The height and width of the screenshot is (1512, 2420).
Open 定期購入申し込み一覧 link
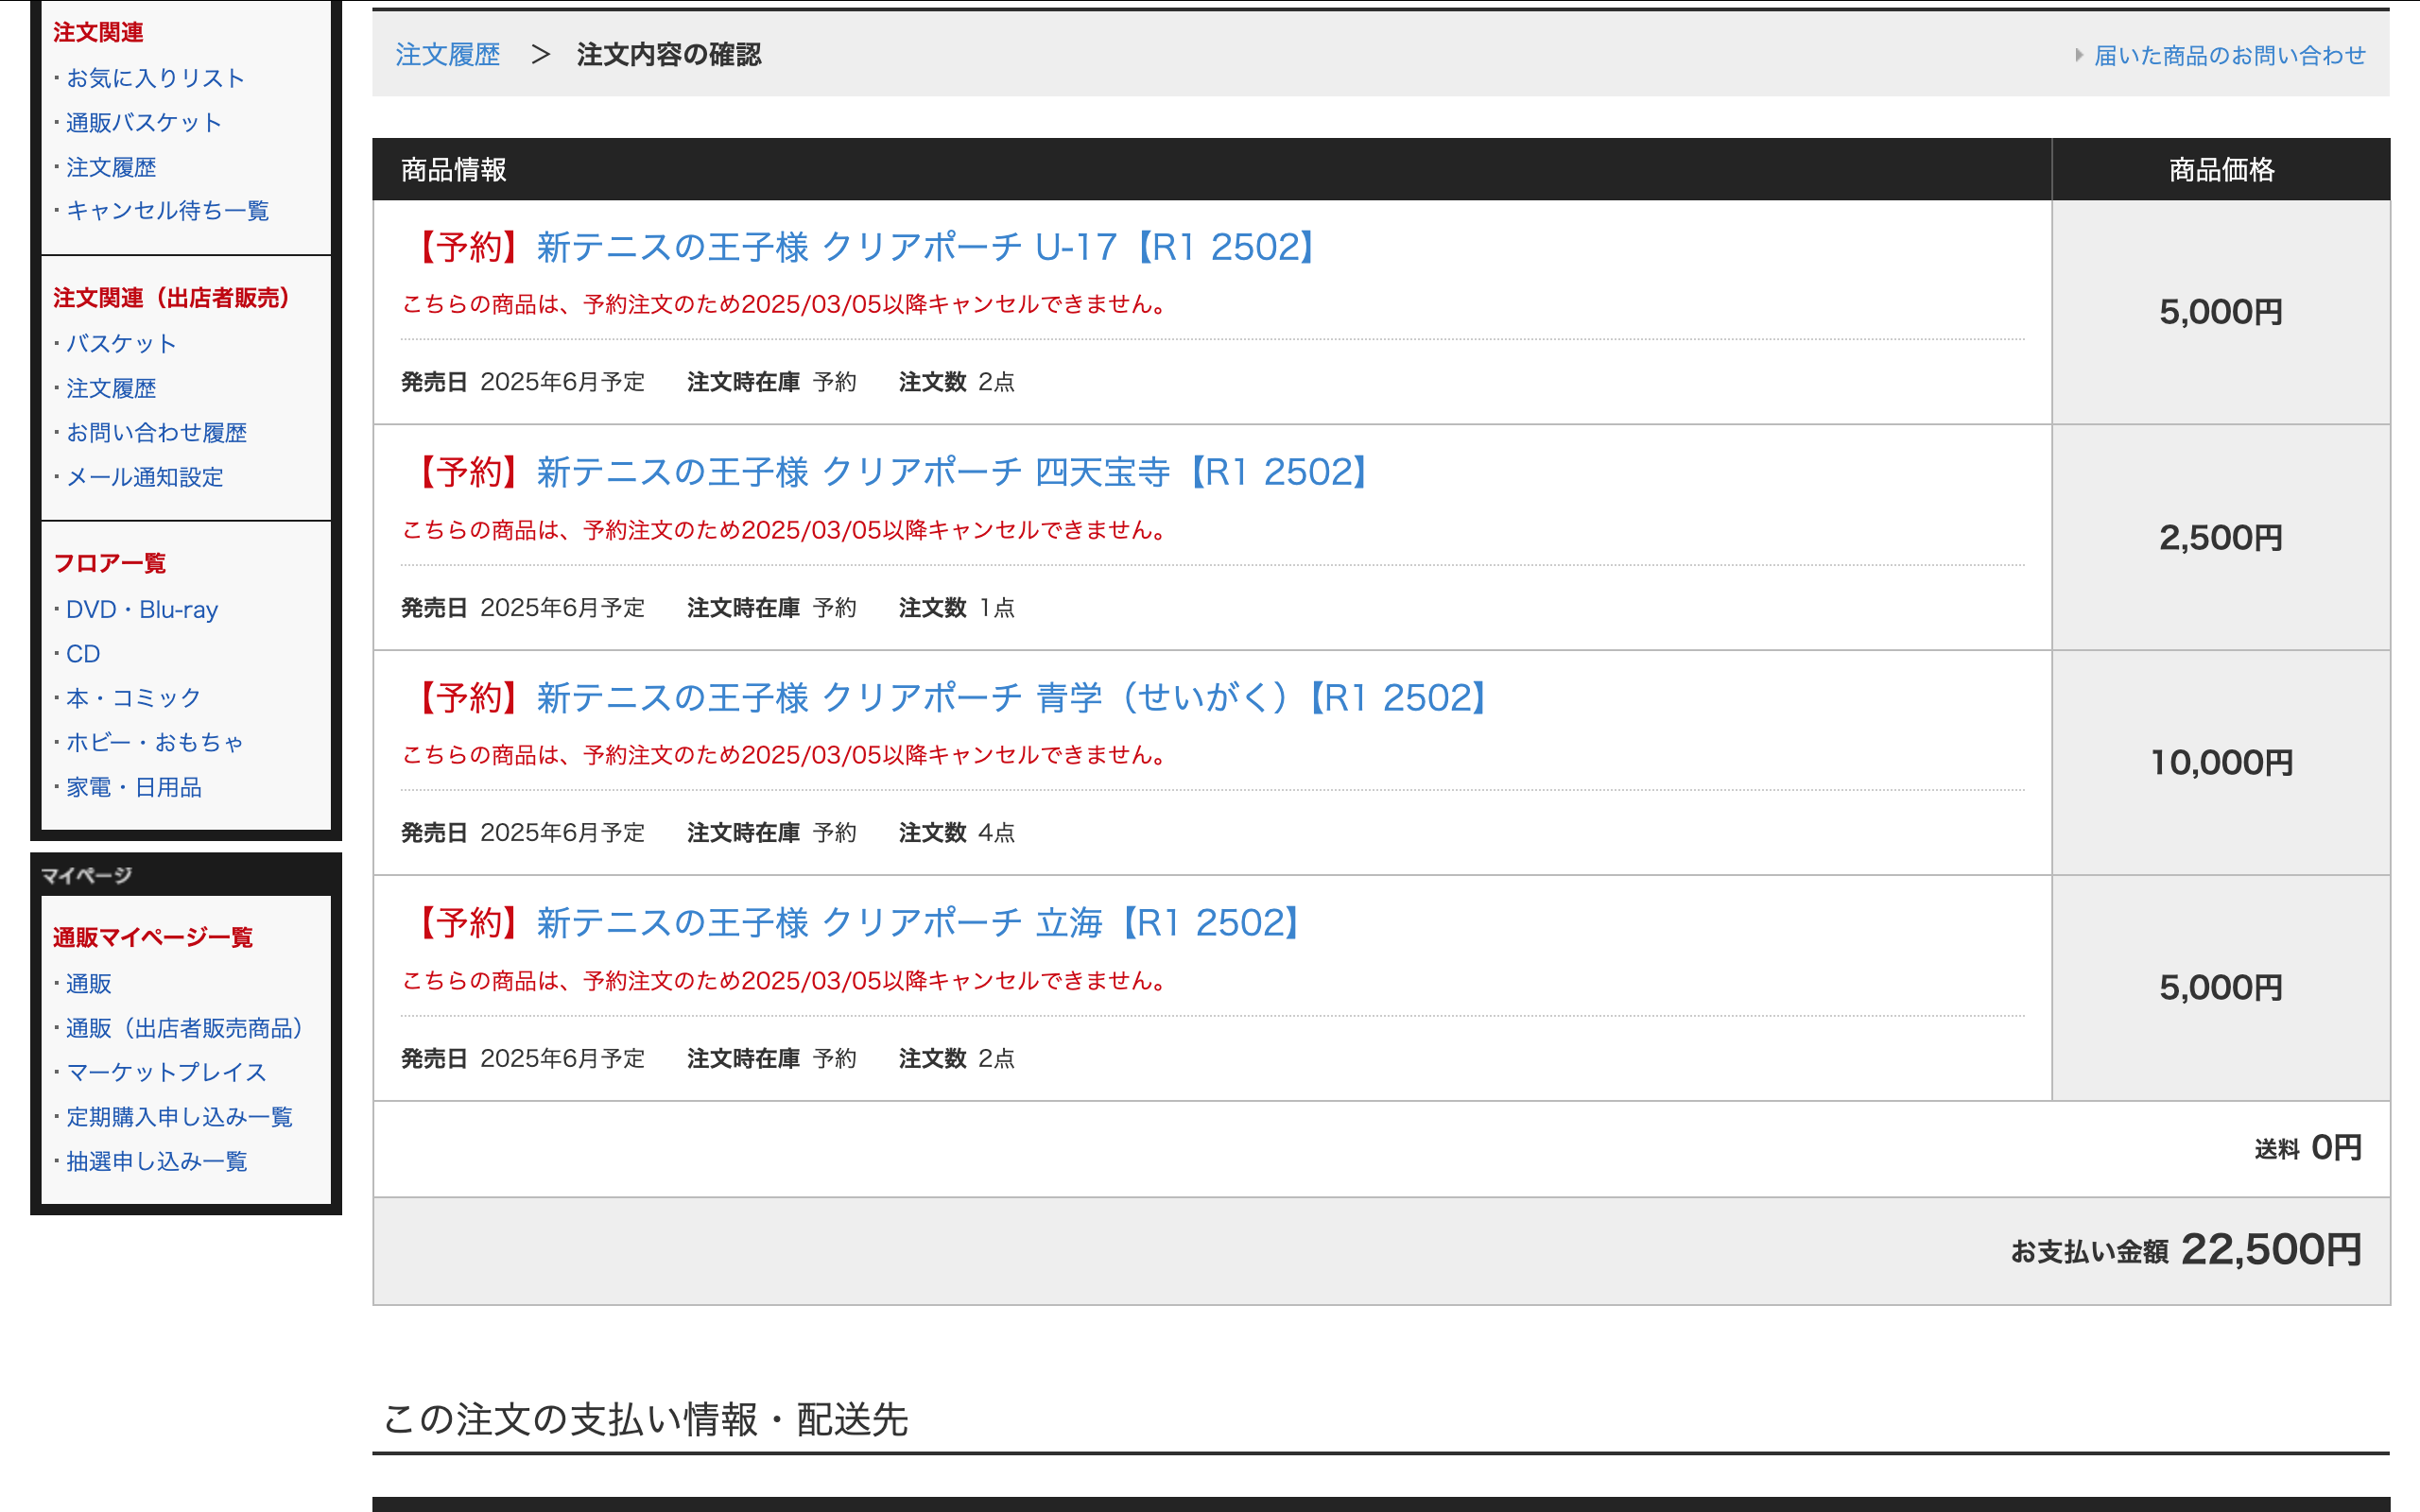pos(179,1117)
